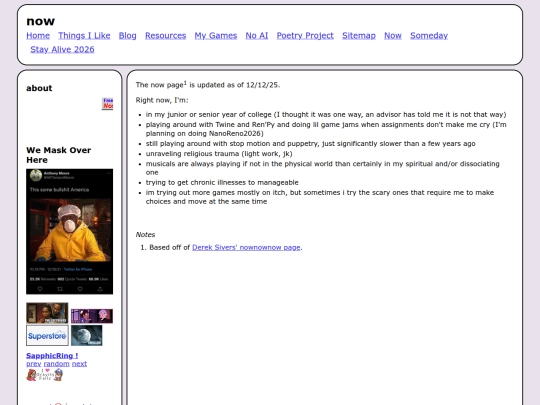Viewport: 540px width, 405px height.
Task: Click the junior or senior year bullet
Action: 326,114
